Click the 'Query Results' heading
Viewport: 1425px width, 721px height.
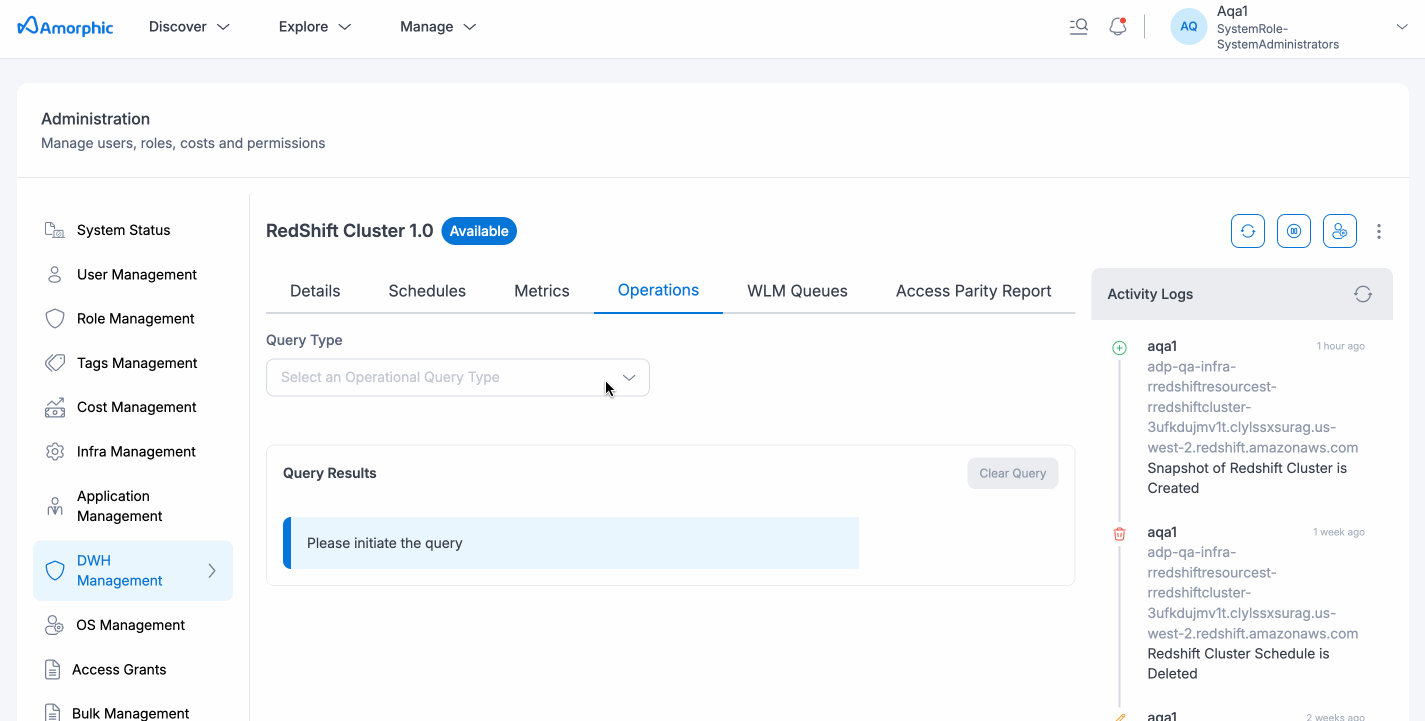[x=330, y=473]
